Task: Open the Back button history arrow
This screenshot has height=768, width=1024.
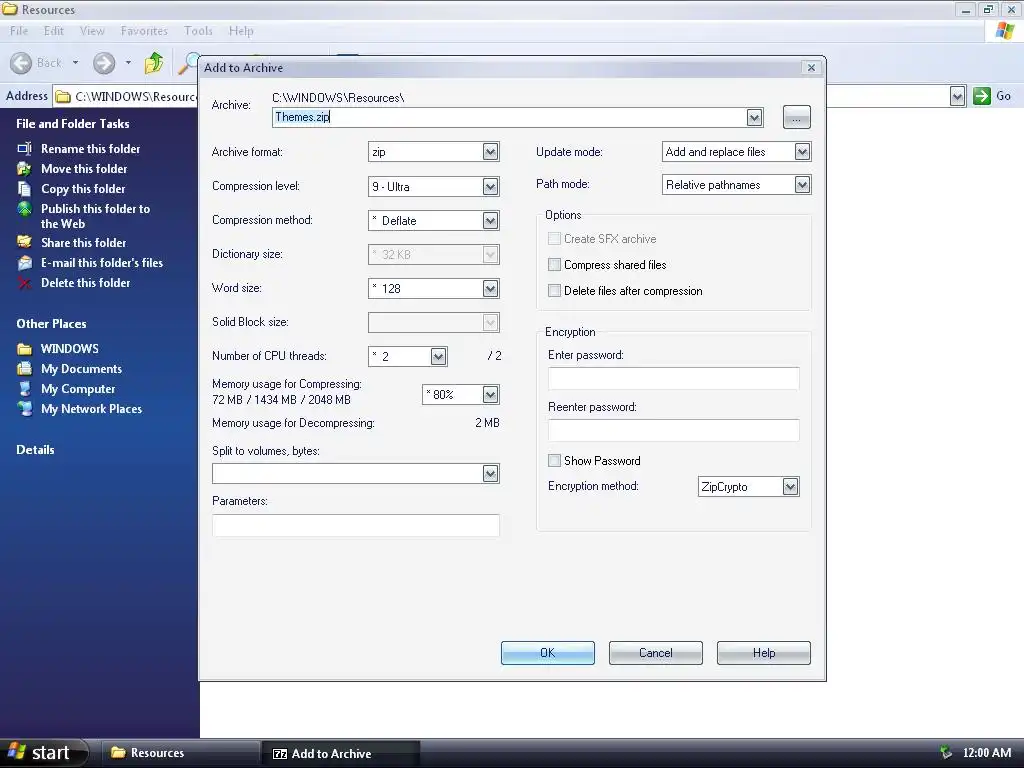Action: point(76,63)
